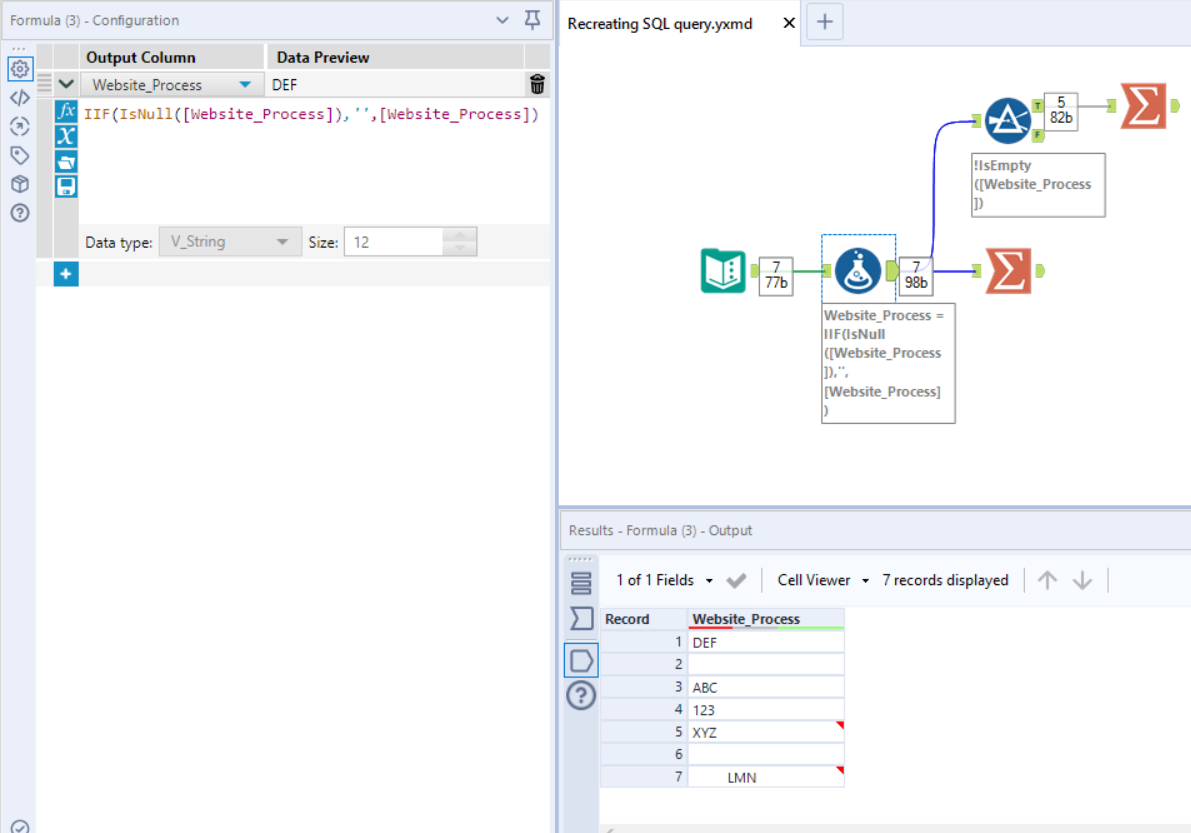Click the green Input Data book tool
Viewport: 1191px width, 833px height.
click(722, 271)
